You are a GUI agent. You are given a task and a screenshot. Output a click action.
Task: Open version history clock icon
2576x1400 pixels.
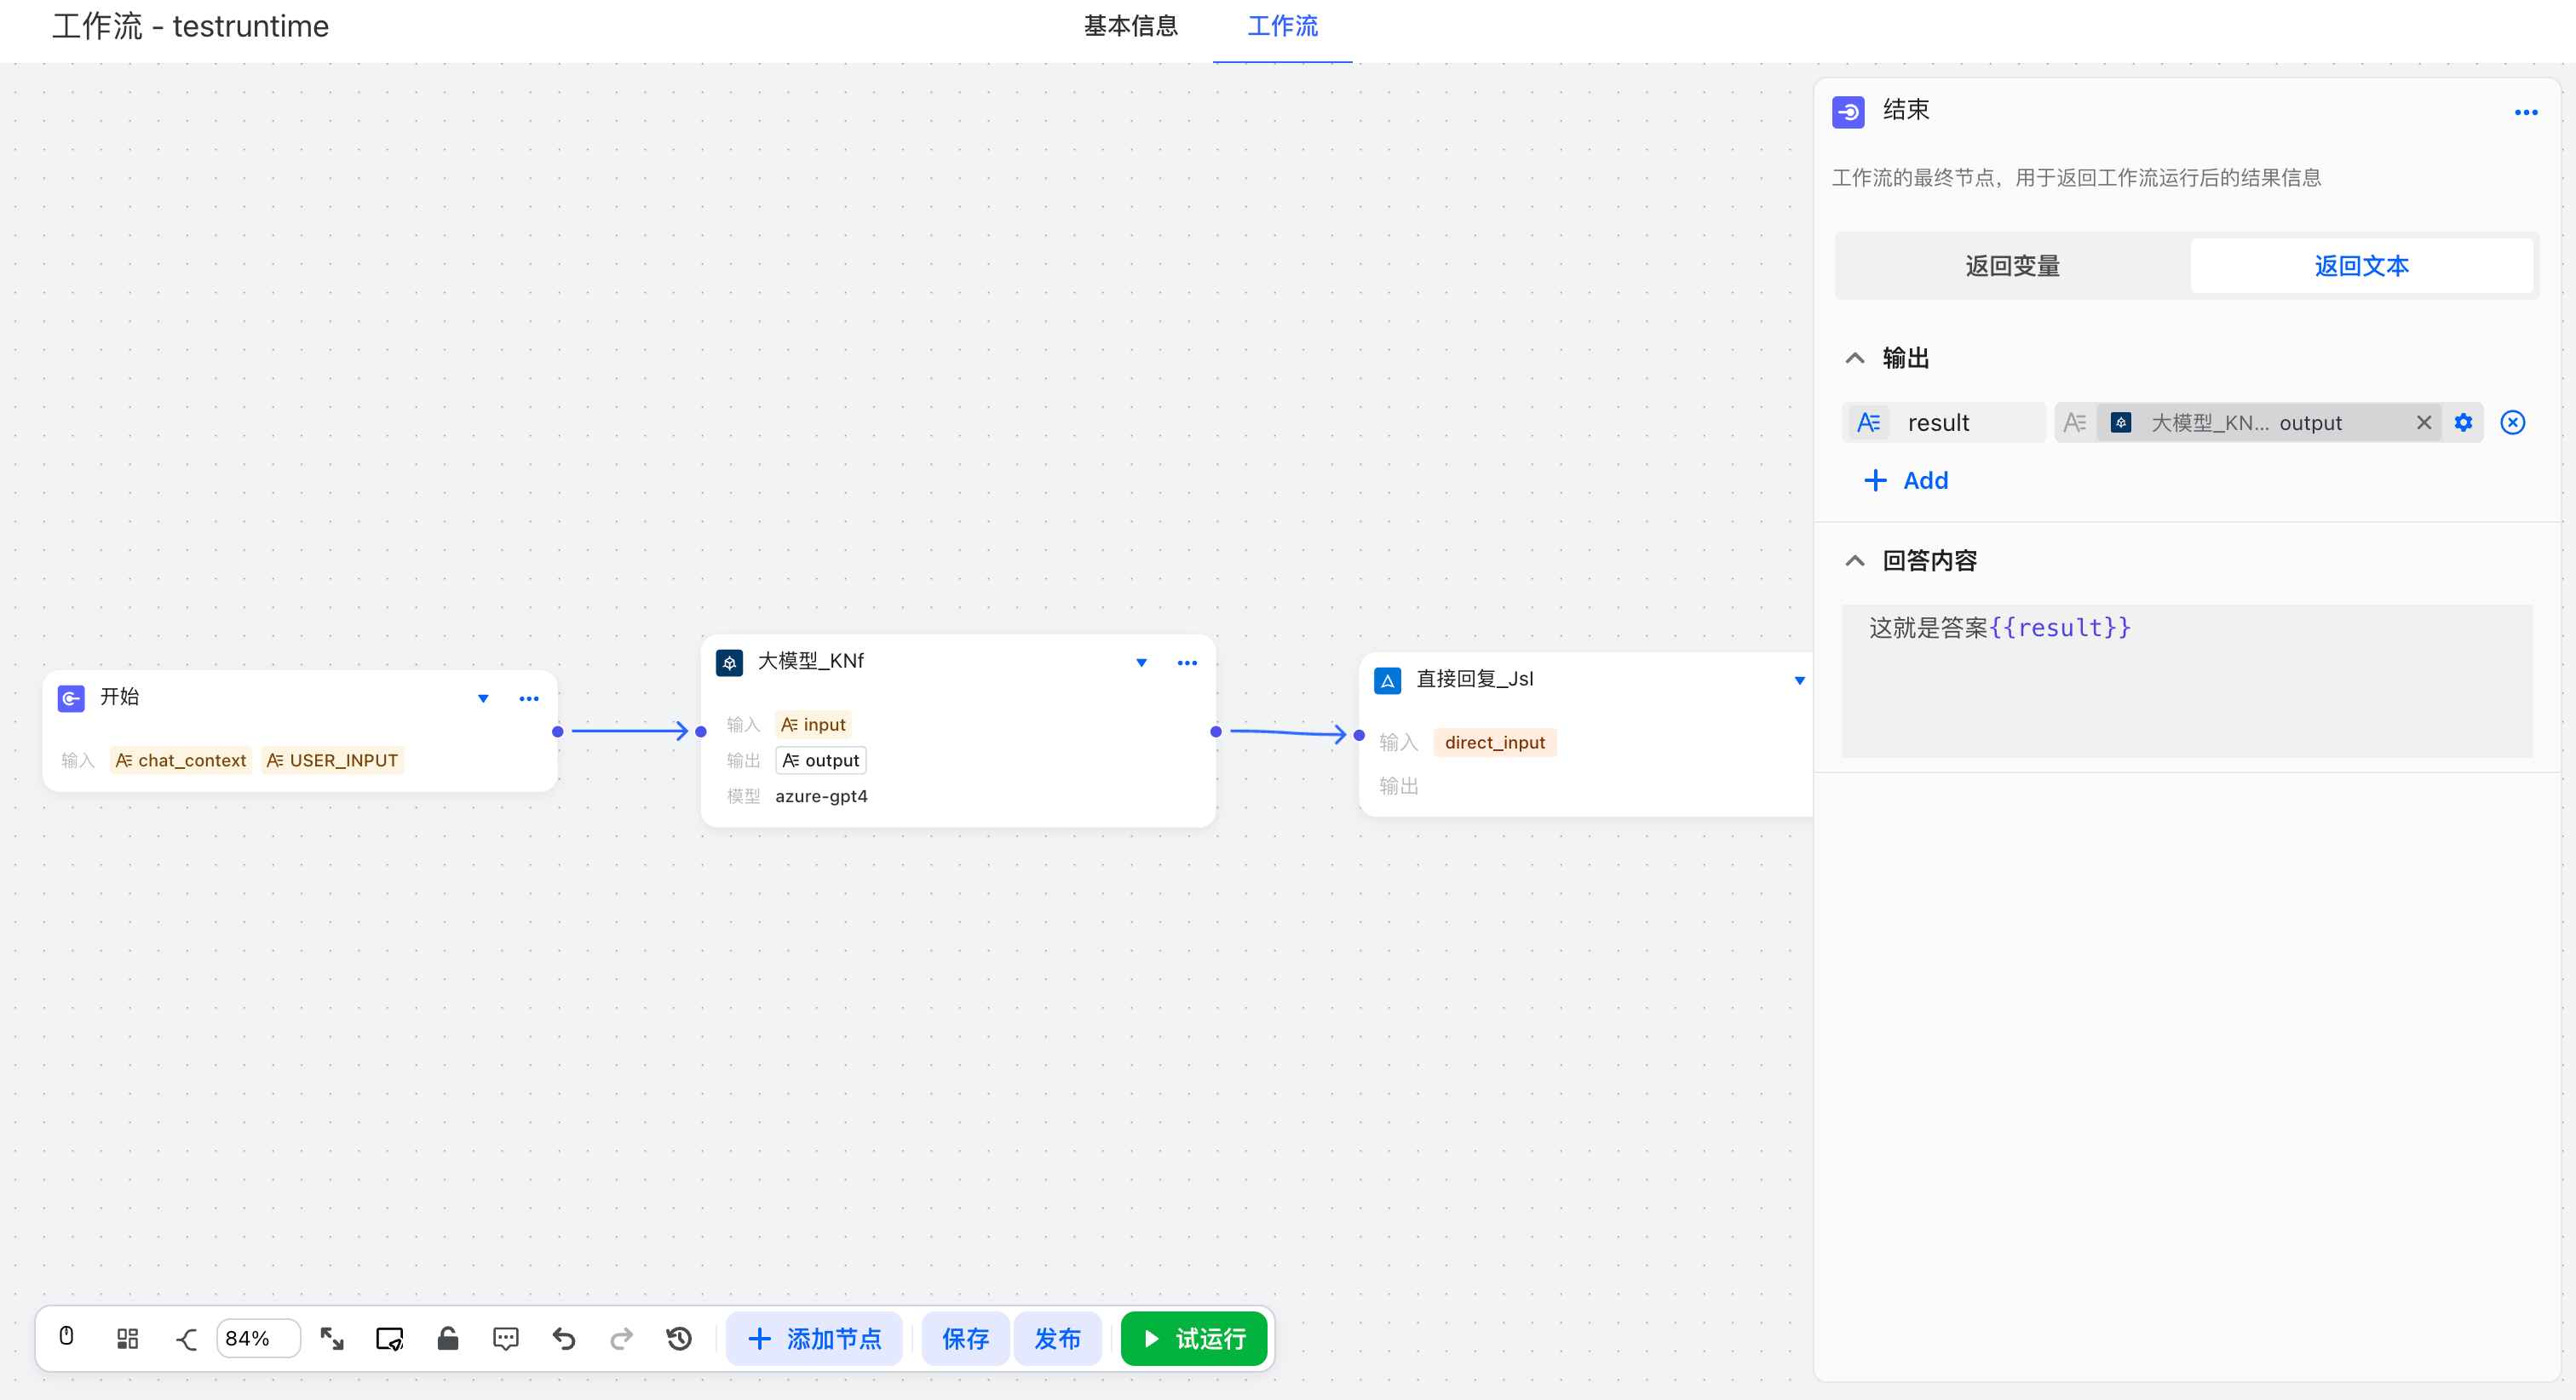679,1338
